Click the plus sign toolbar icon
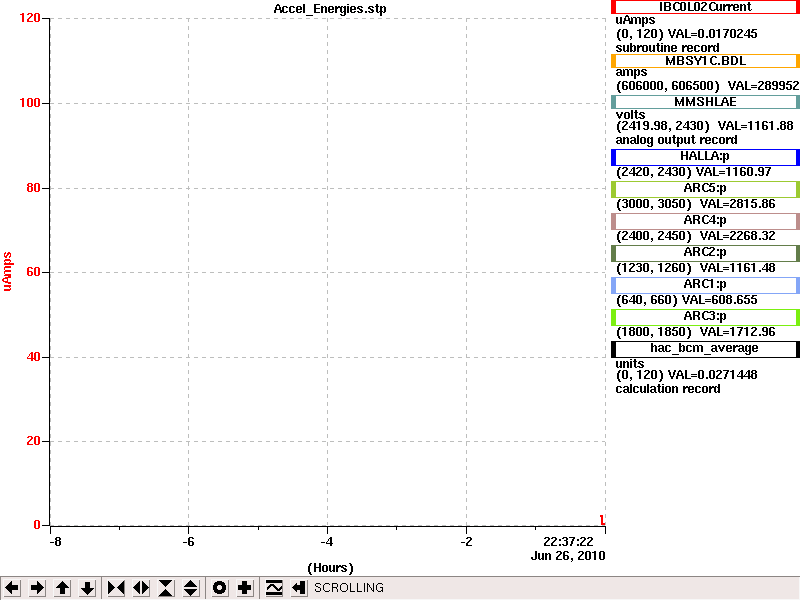Image resolution: width=800 pixels, height=600 pixels. [244, 588]
